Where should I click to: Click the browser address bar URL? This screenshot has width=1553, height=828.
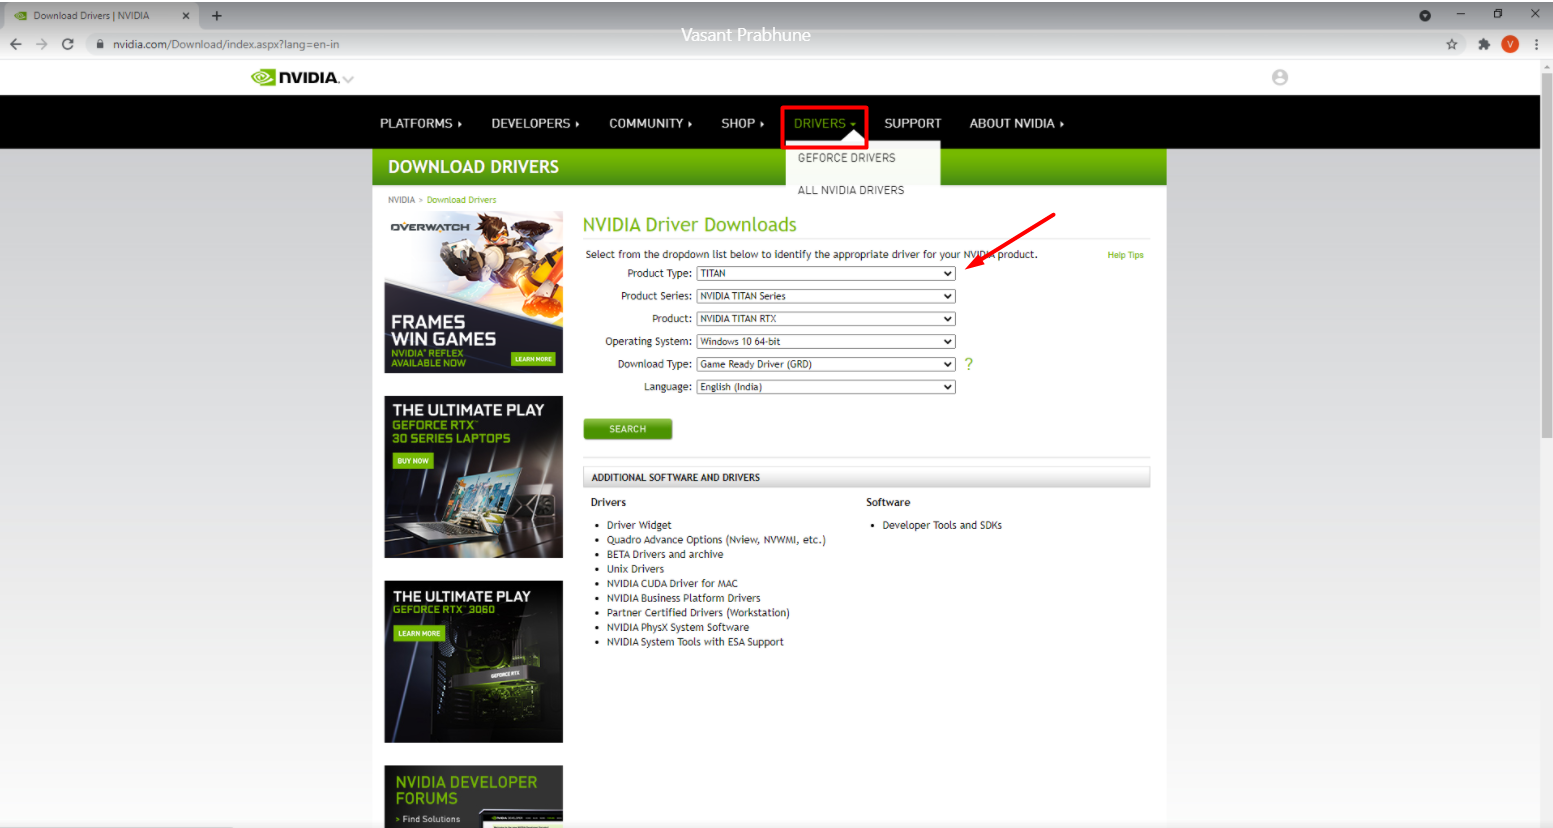pyautogui.click(x=226, y=44)
